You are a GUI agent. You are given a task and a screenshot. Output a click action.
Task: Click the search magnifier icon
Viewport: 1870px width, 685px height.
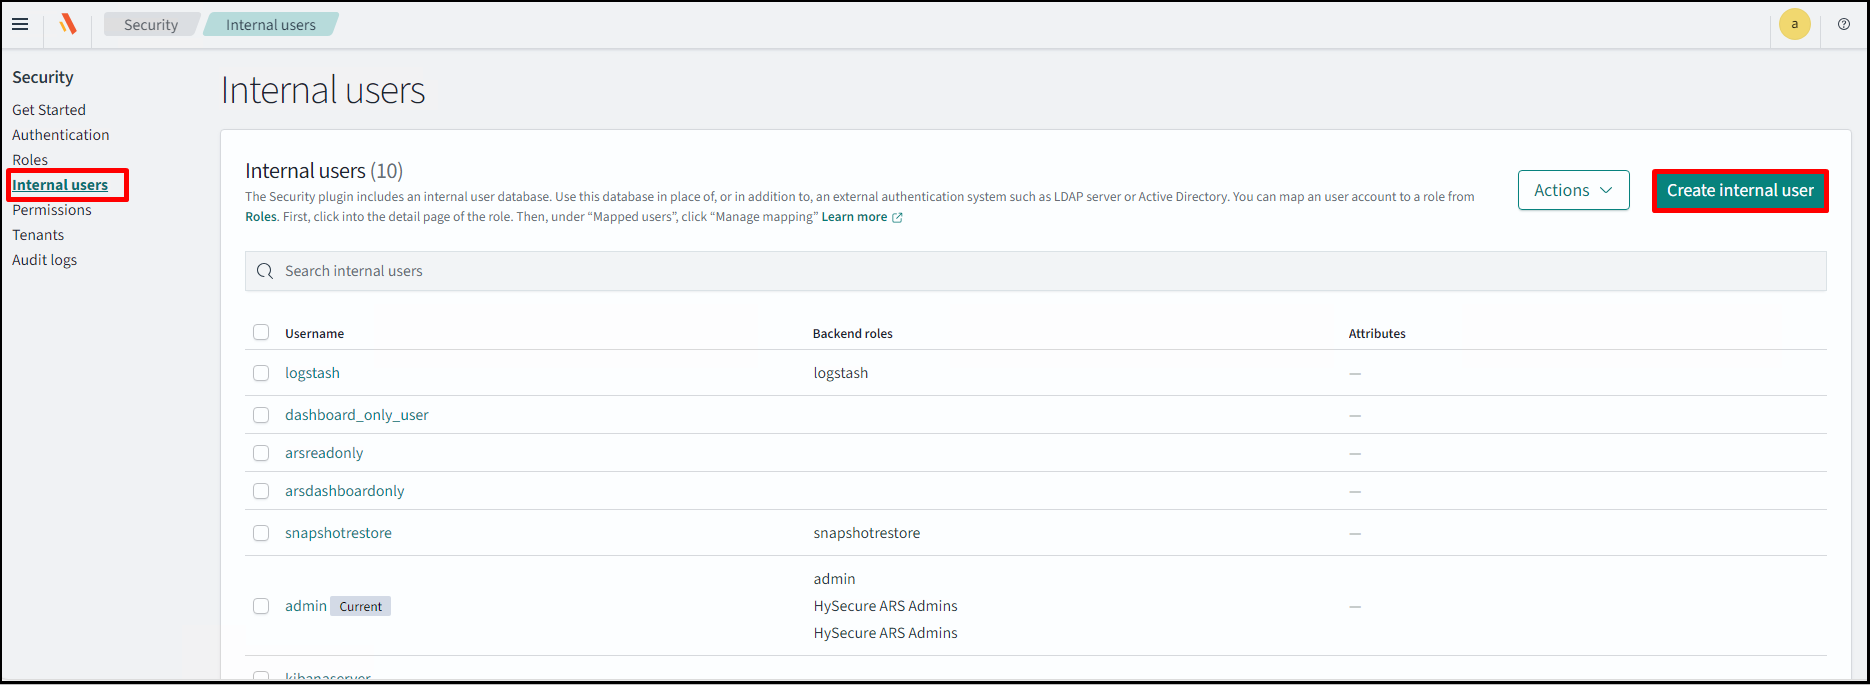point(265,271)
